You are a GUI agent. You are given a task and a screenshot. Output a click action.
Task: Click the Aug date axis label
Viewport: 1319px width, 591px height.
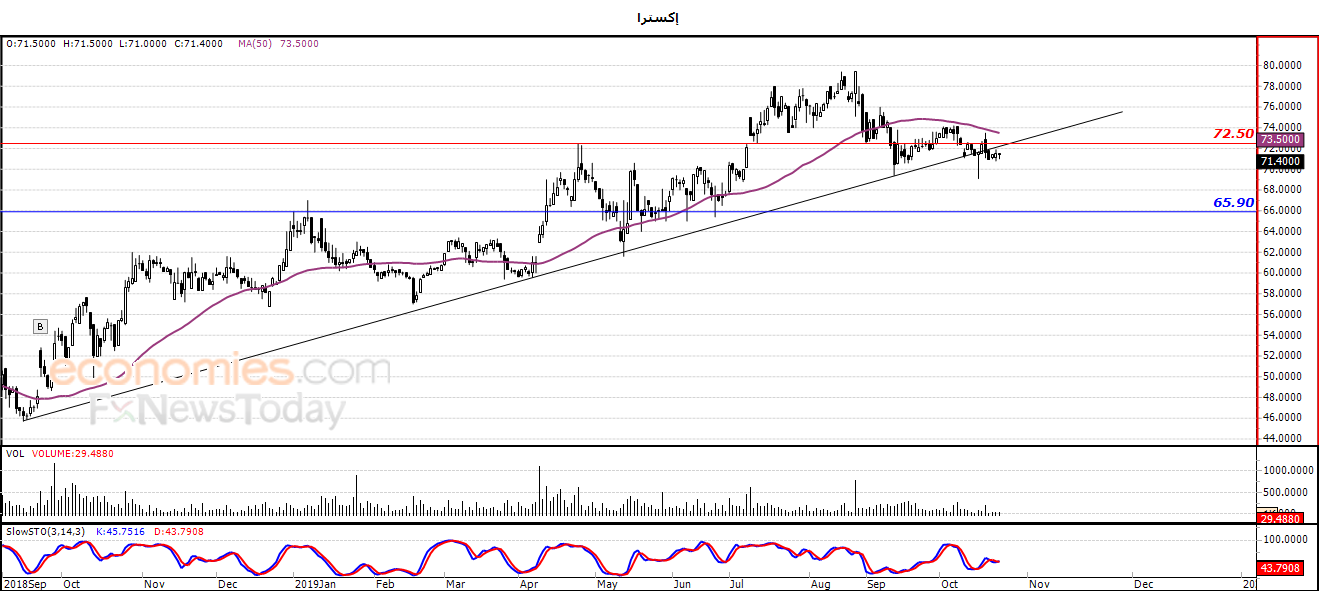(x=820, y=583)
